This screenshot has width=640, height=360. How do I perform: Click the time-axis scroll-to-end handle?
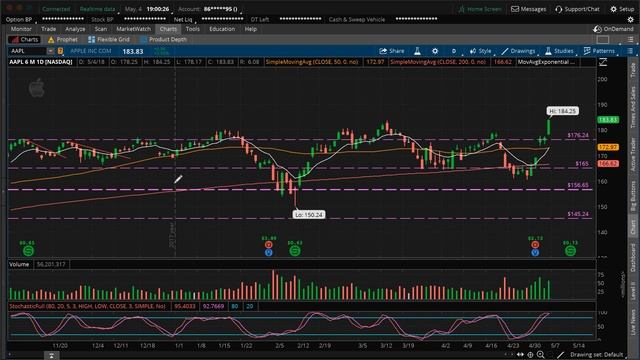pyautogui.click(x=52, y=356)
